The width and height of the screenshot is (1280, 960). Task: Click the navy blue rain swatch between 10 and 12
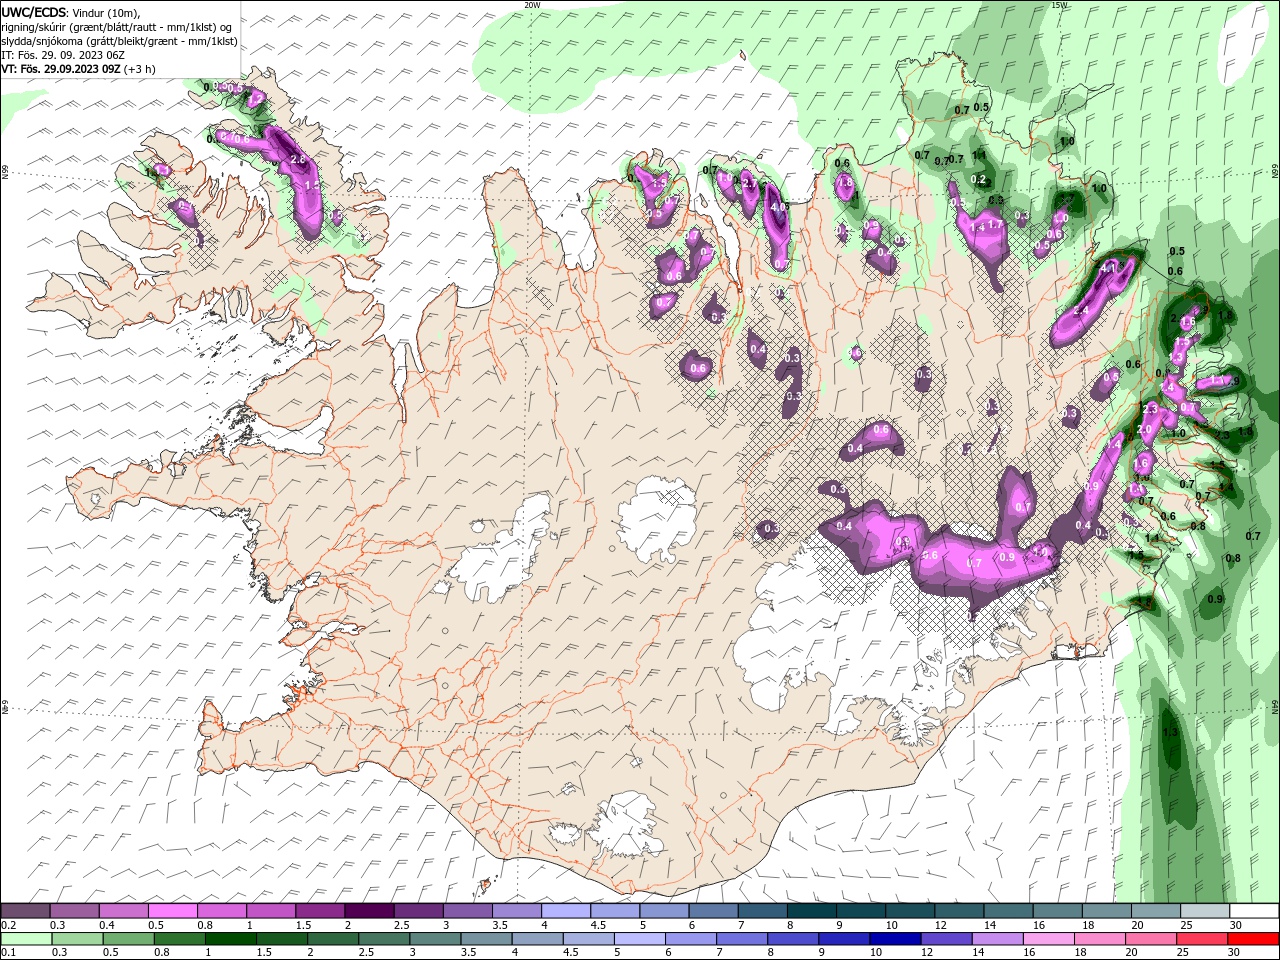coord(895,939)
